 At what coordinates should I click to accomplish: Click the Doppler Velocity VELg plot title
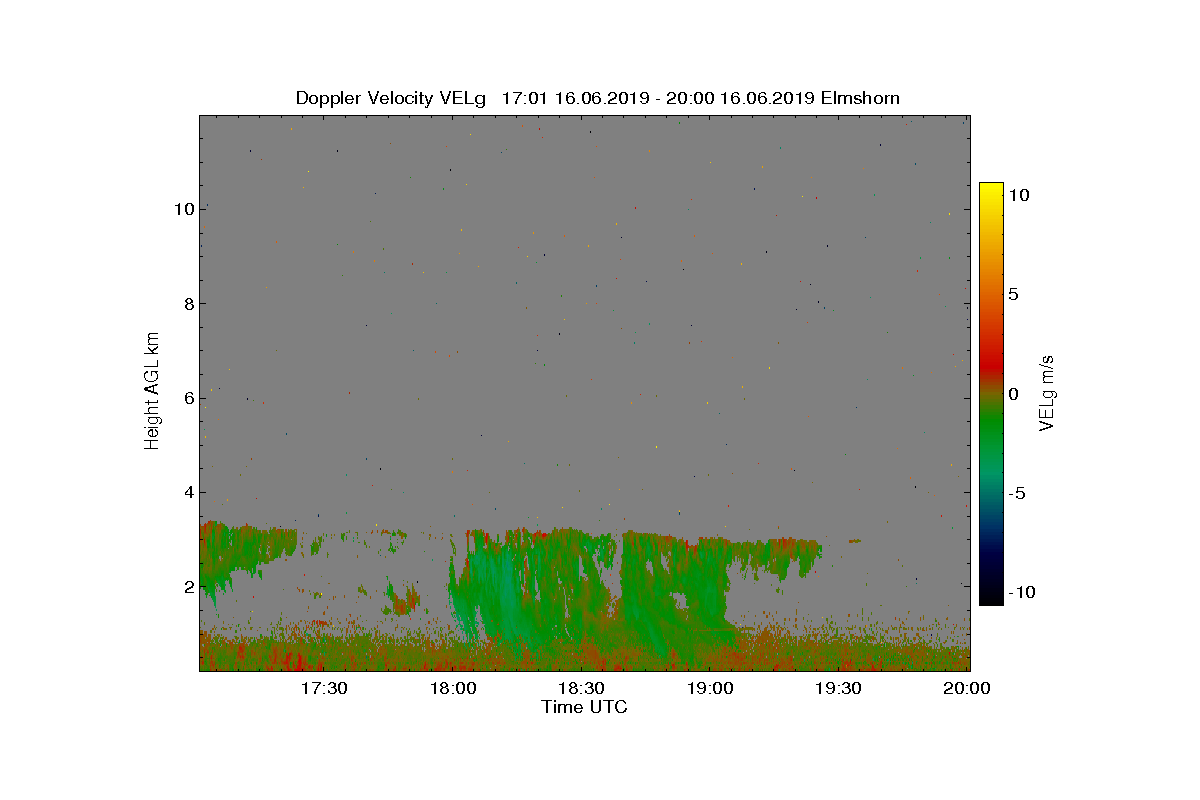pyautogui.click(x=597, y=98)
